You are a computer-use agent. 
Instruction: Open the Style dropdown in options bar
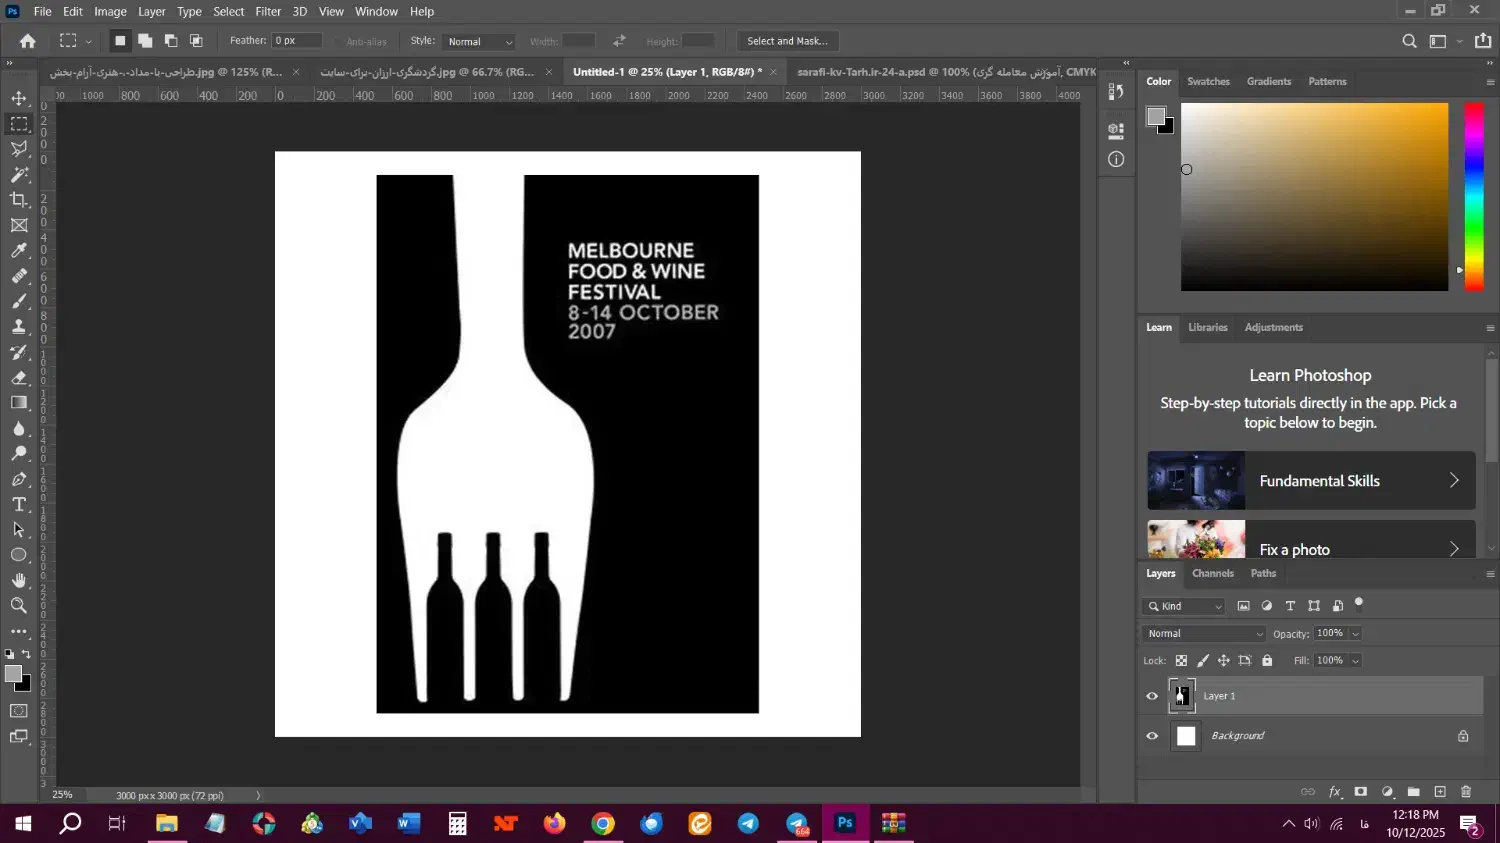point(480,42)
